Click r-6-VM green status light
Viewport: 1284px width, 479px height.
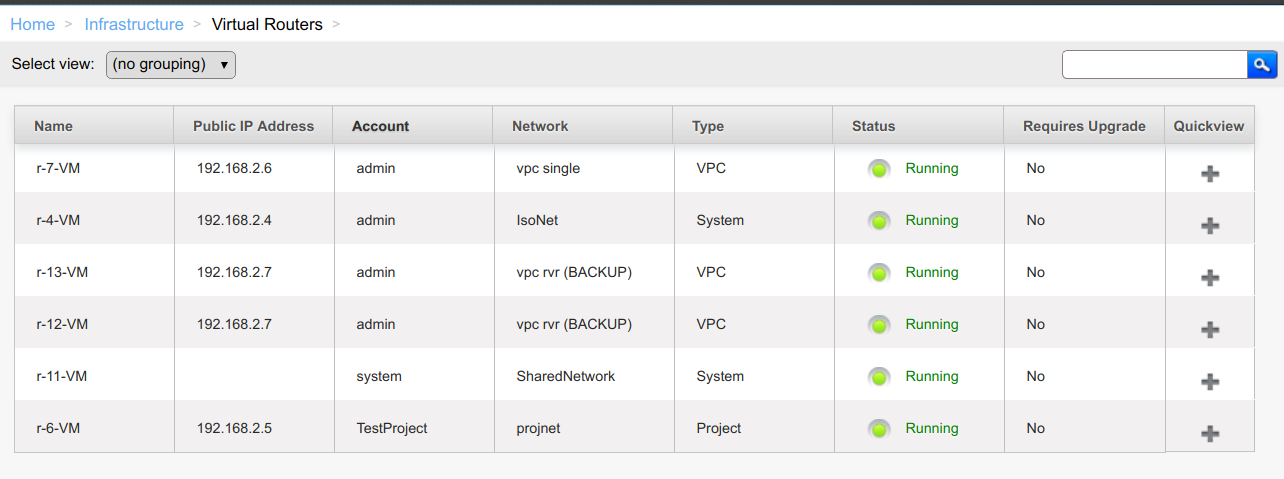click(879, 429)
